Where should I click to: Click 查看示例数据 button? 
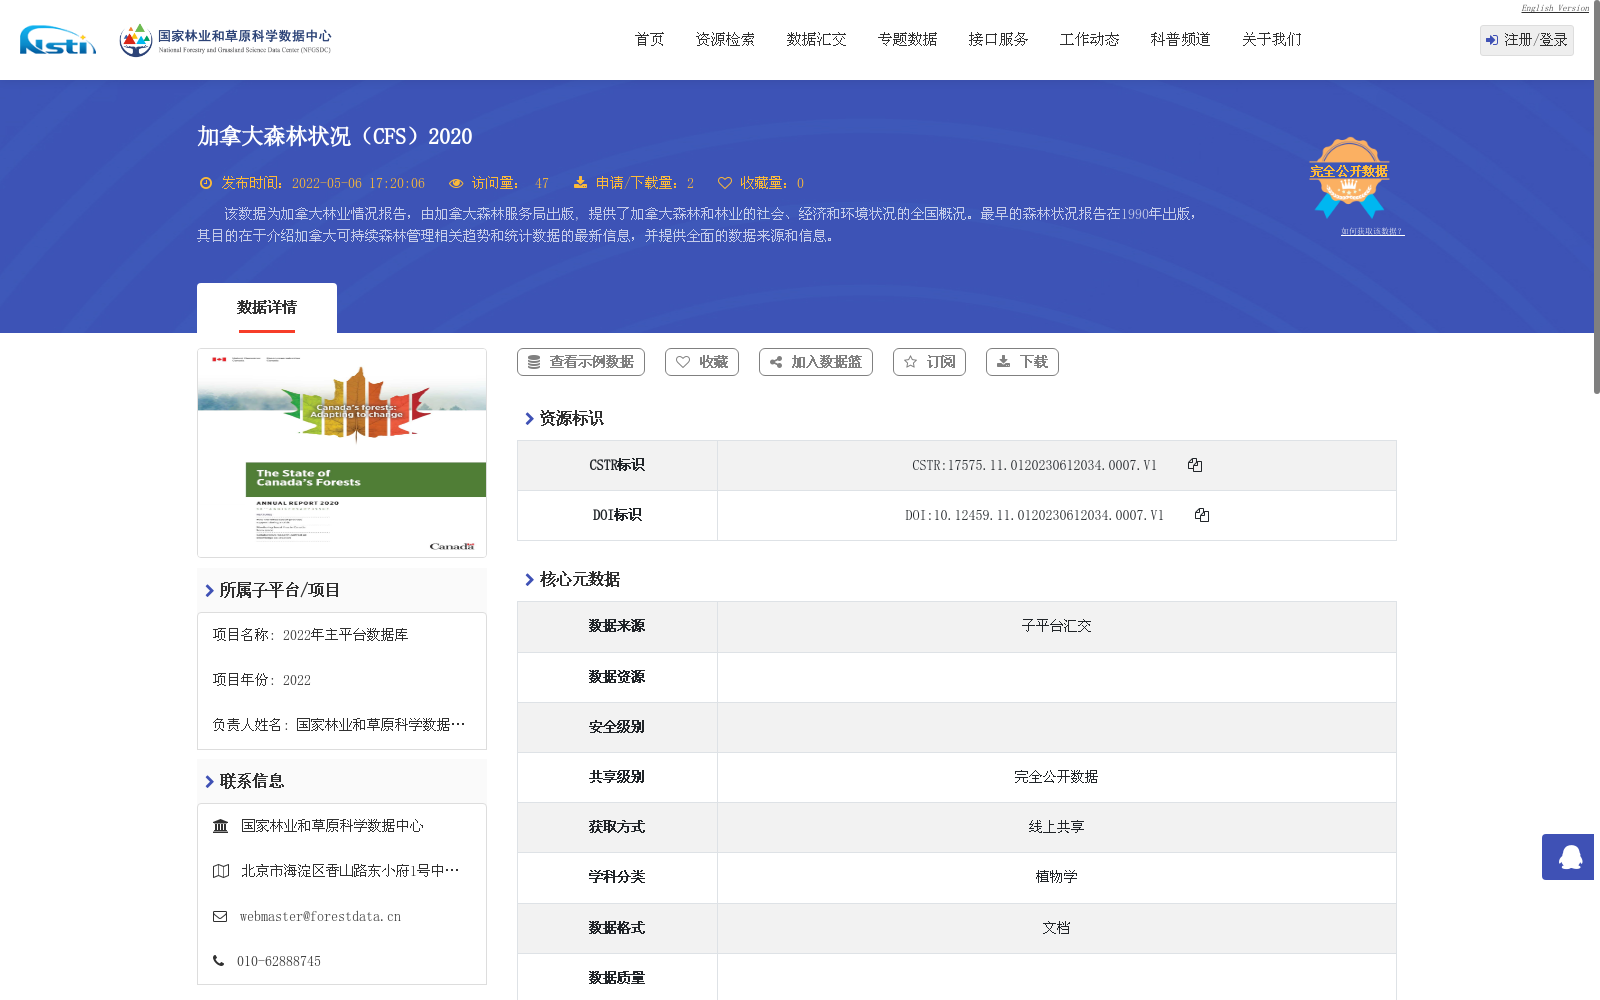click(x=581, y=362)
